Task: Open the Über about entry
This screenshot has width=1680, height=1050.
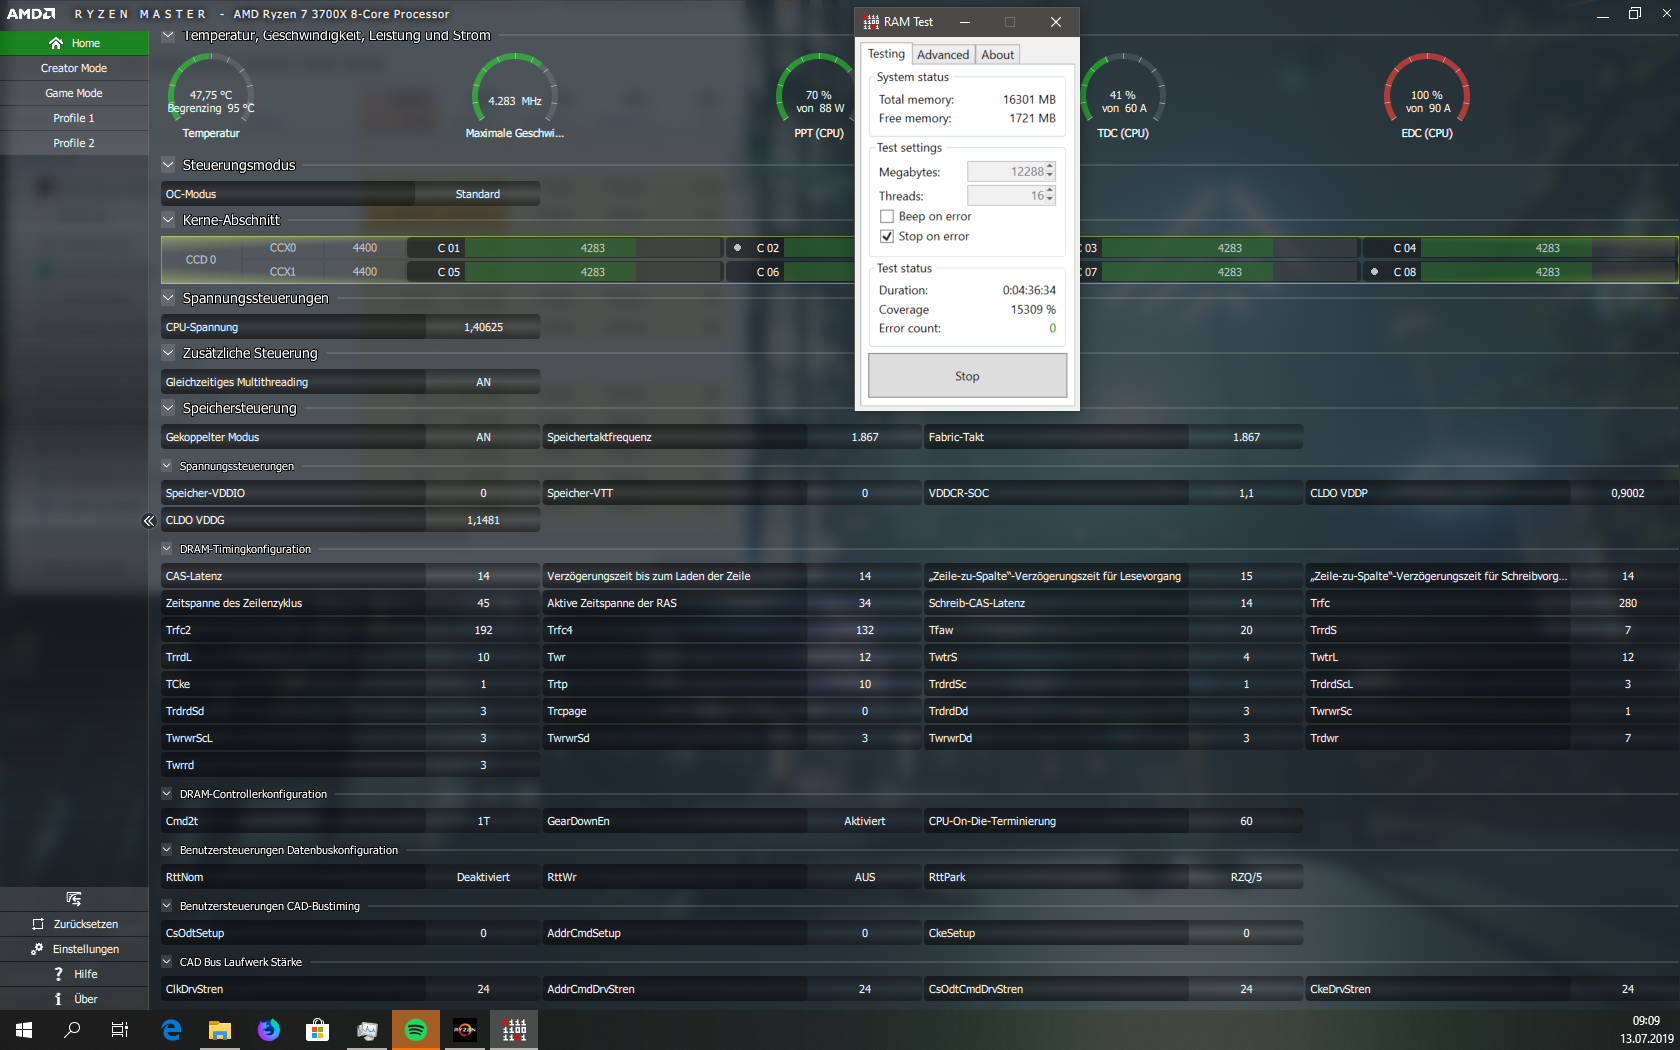Action: (x=74, y=999)
